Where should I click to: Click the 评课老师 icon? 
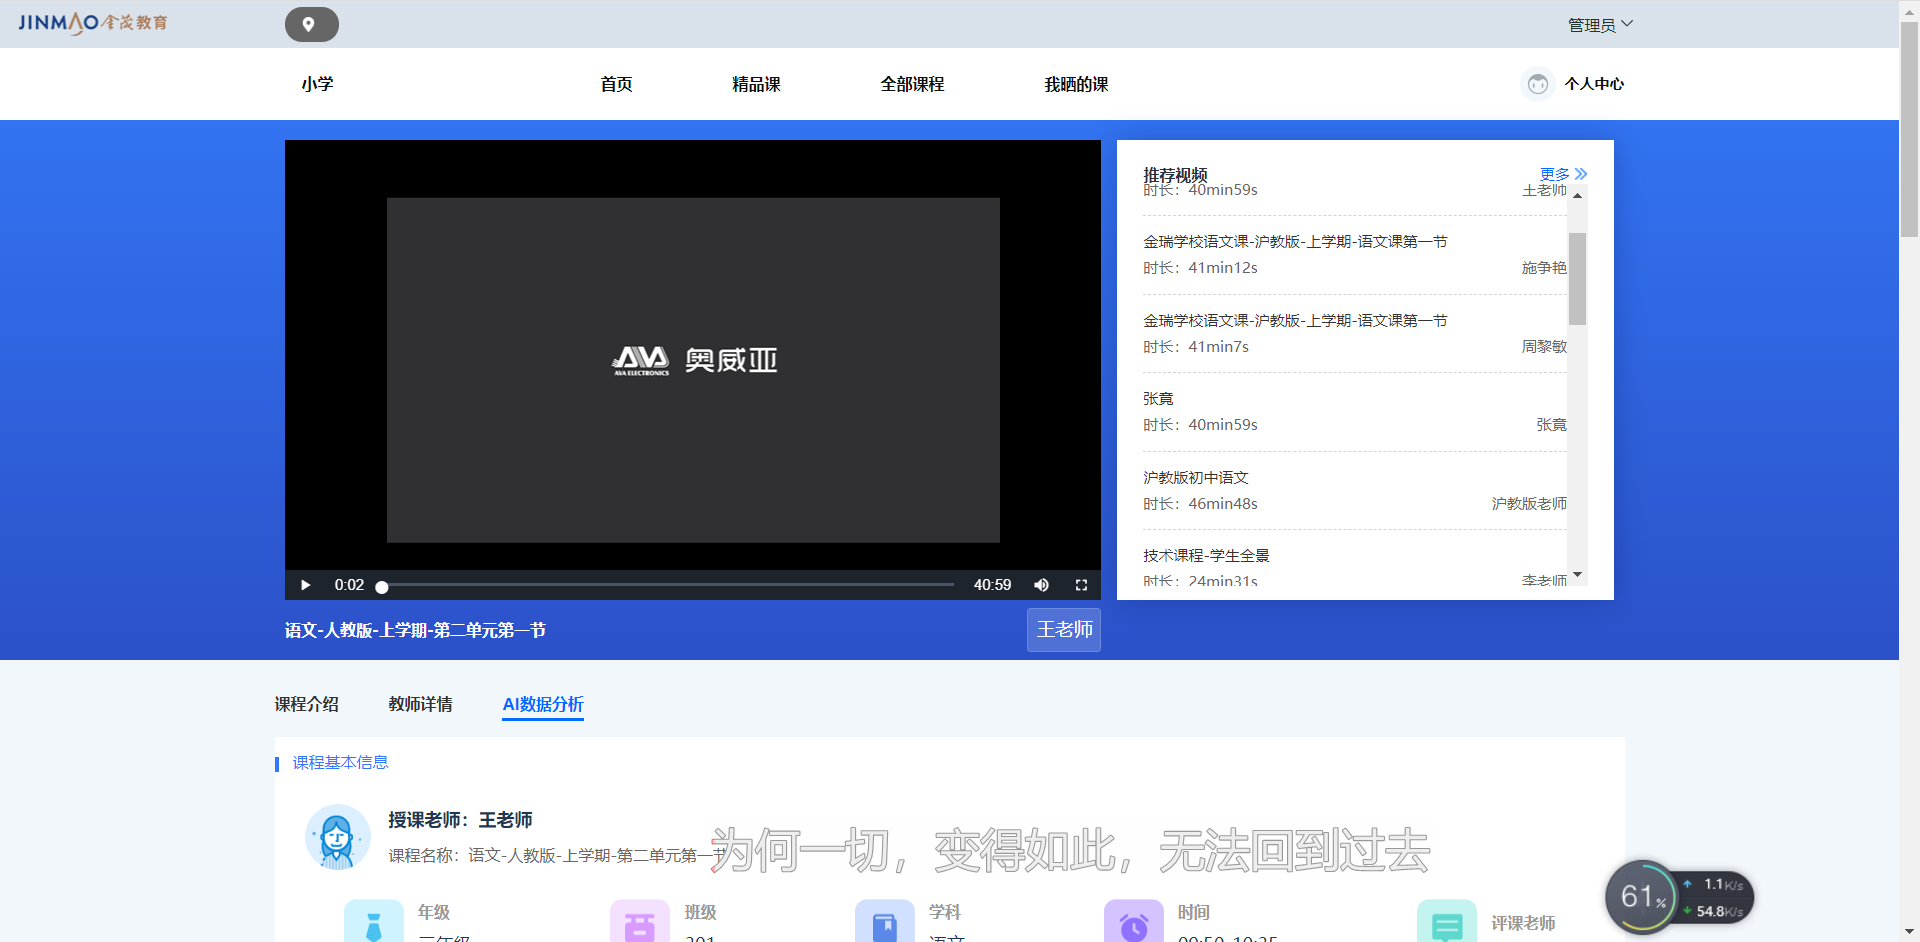(x=1447, y=921)
